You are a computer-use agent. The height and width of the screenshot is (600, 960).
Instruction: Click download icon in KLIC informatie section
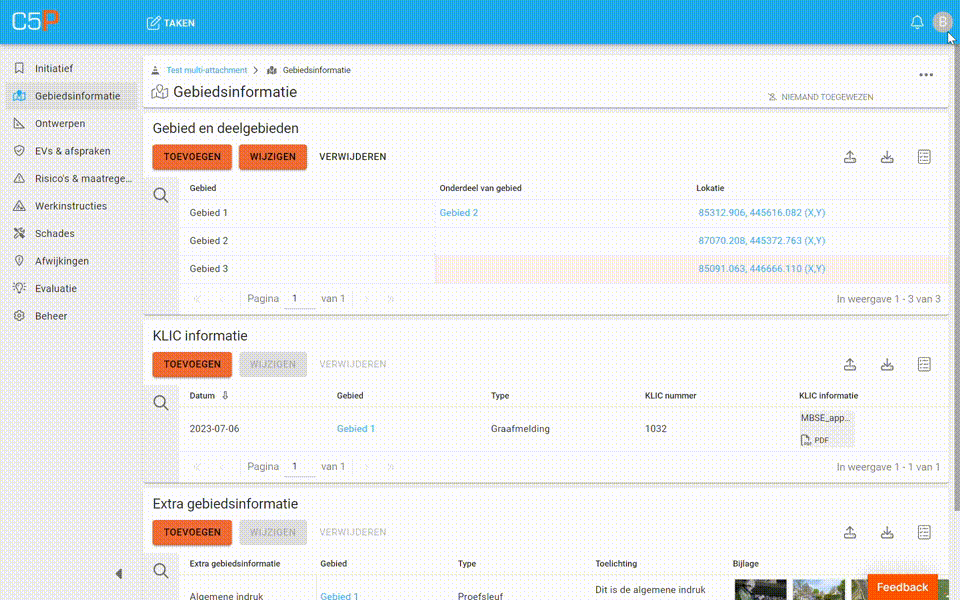(x=887, y=365)
